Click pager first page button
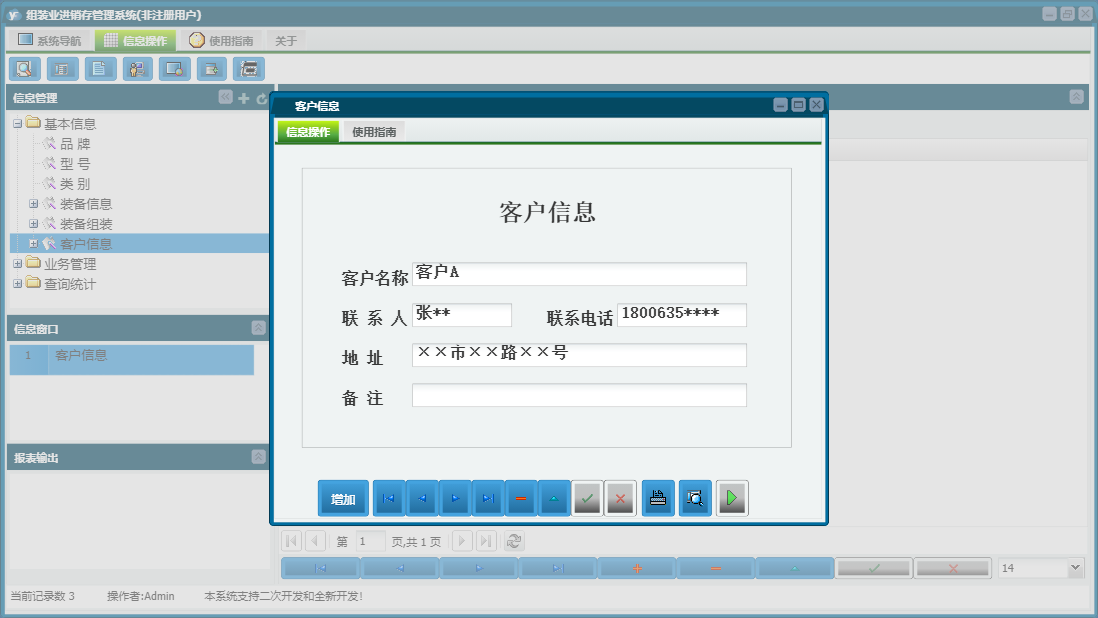This screenshot has width=1098, height=618. 292,541
